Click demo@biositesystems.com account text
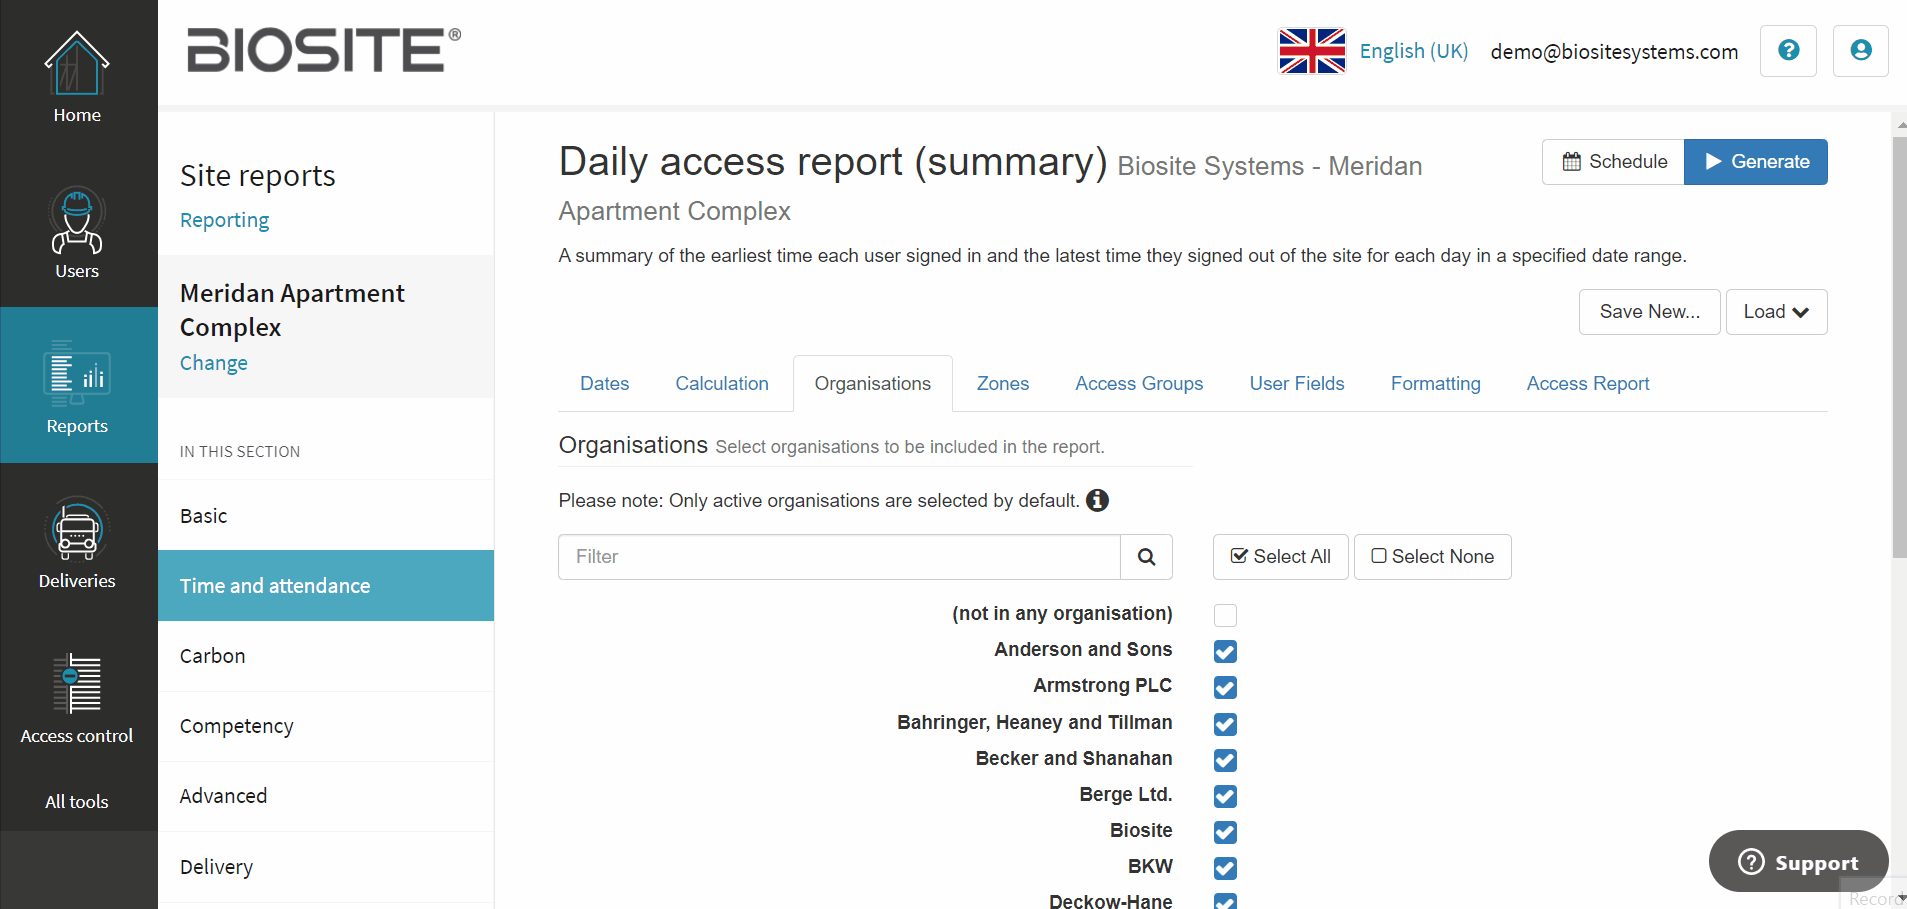Viewport: 1907px width, 909px height. (x=1614, y=51)
